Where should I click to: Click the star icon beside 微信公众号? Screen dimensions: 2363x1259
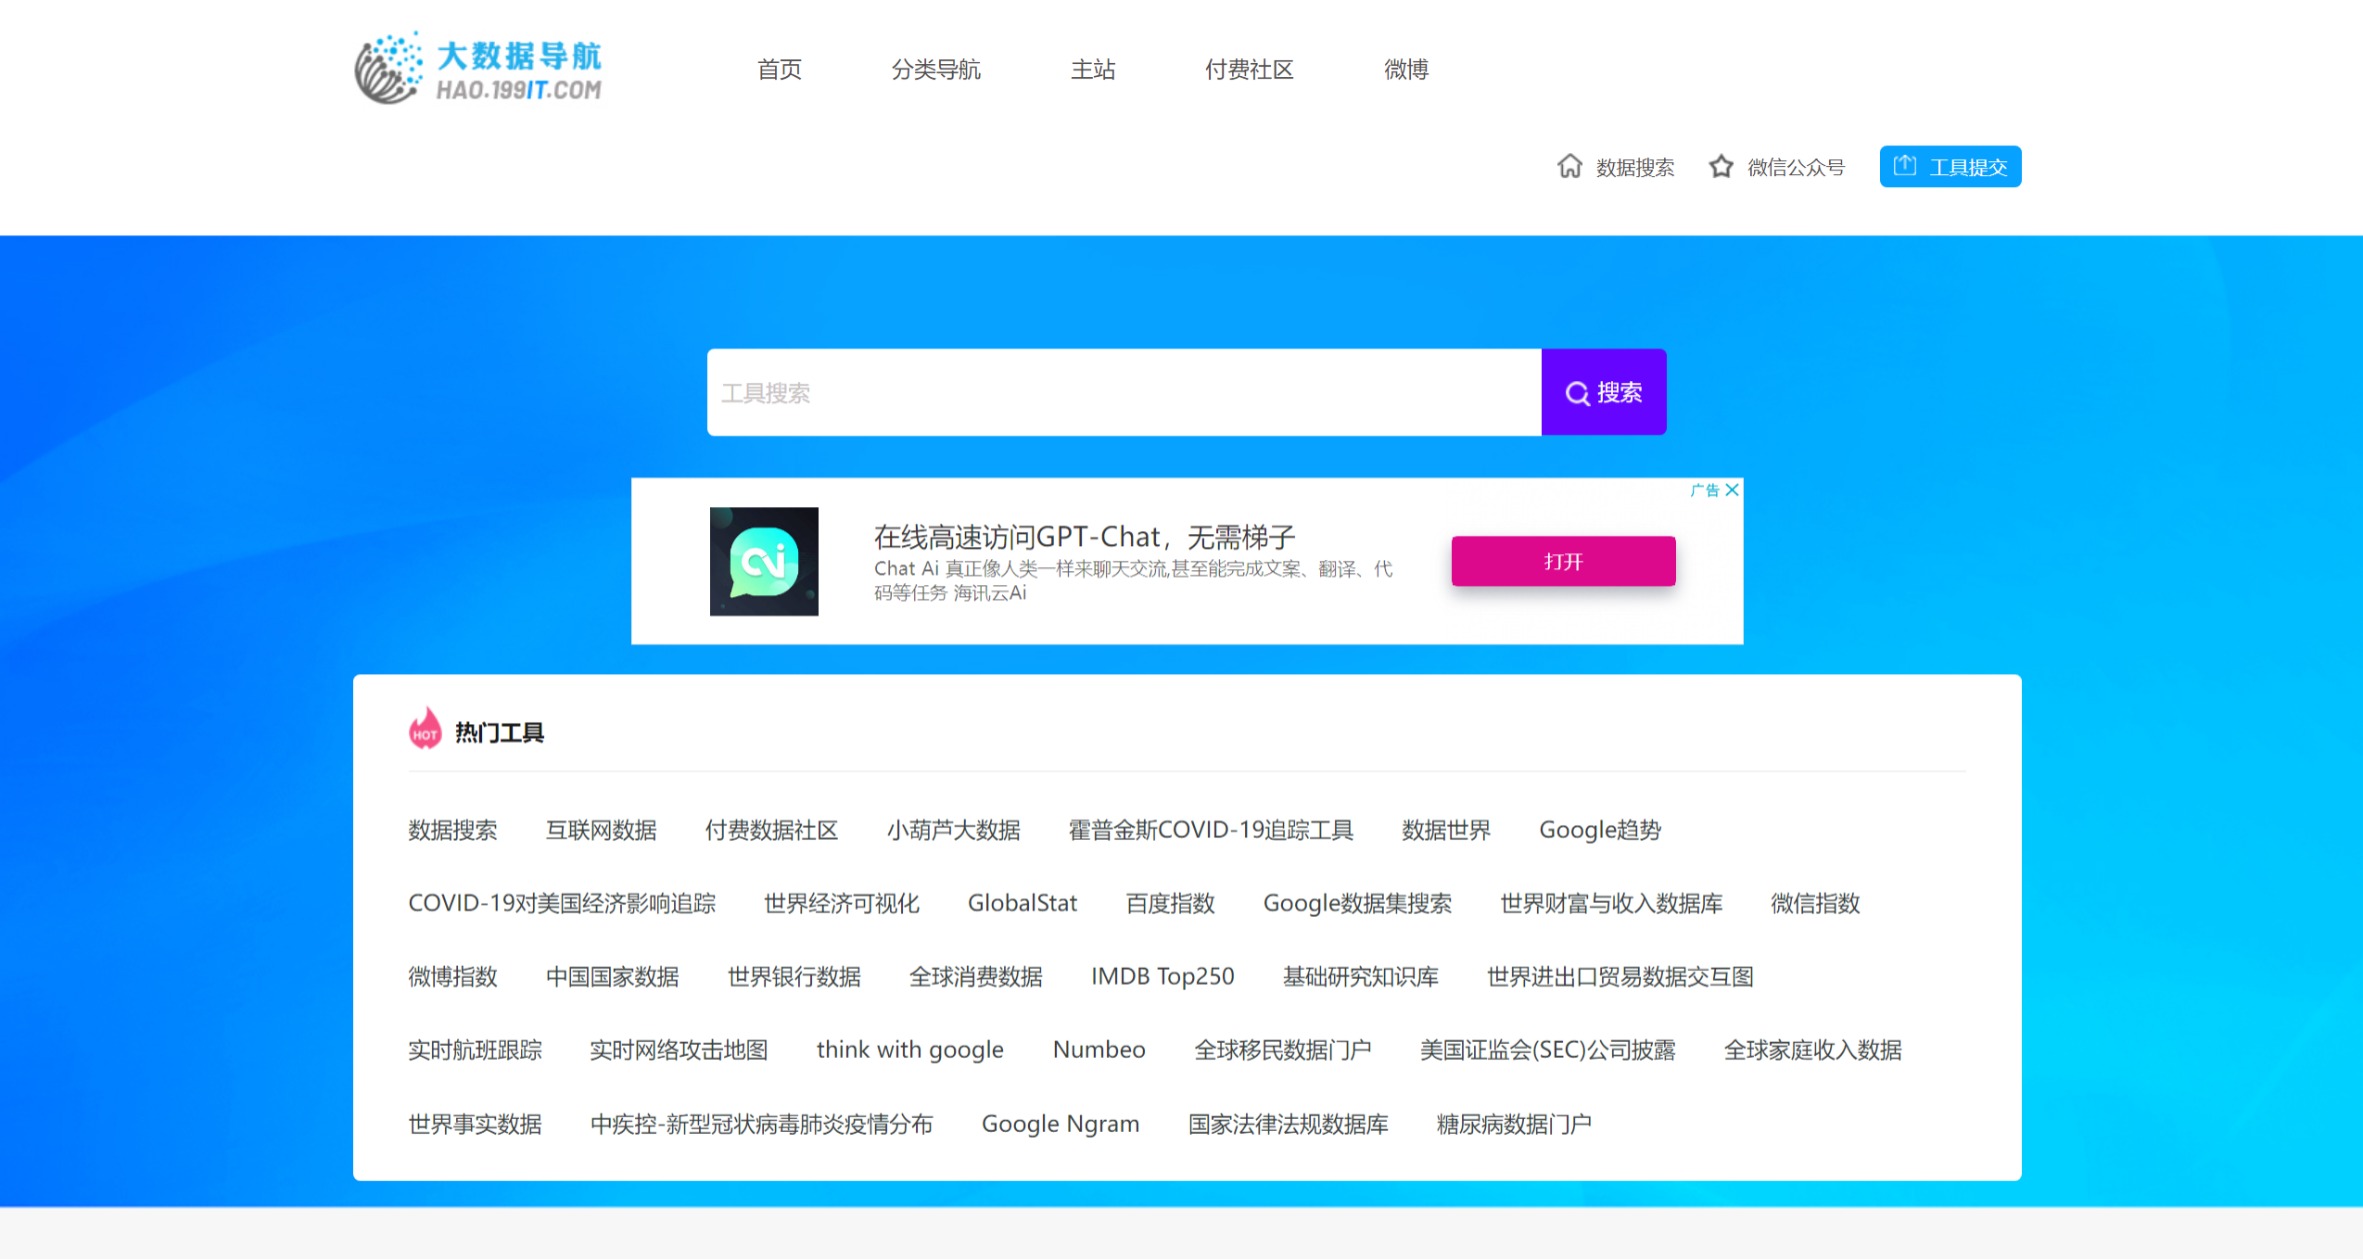click(x=1721, y=166)
